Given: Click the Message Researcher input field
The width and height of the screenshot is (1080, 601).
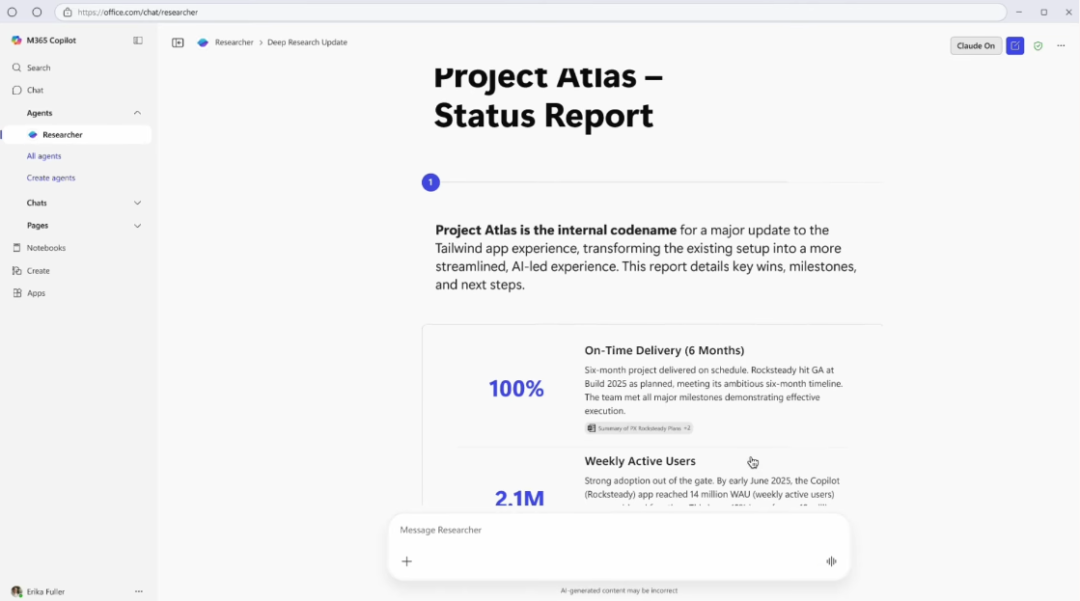Looking at the screenshot, I should point(619,530).
